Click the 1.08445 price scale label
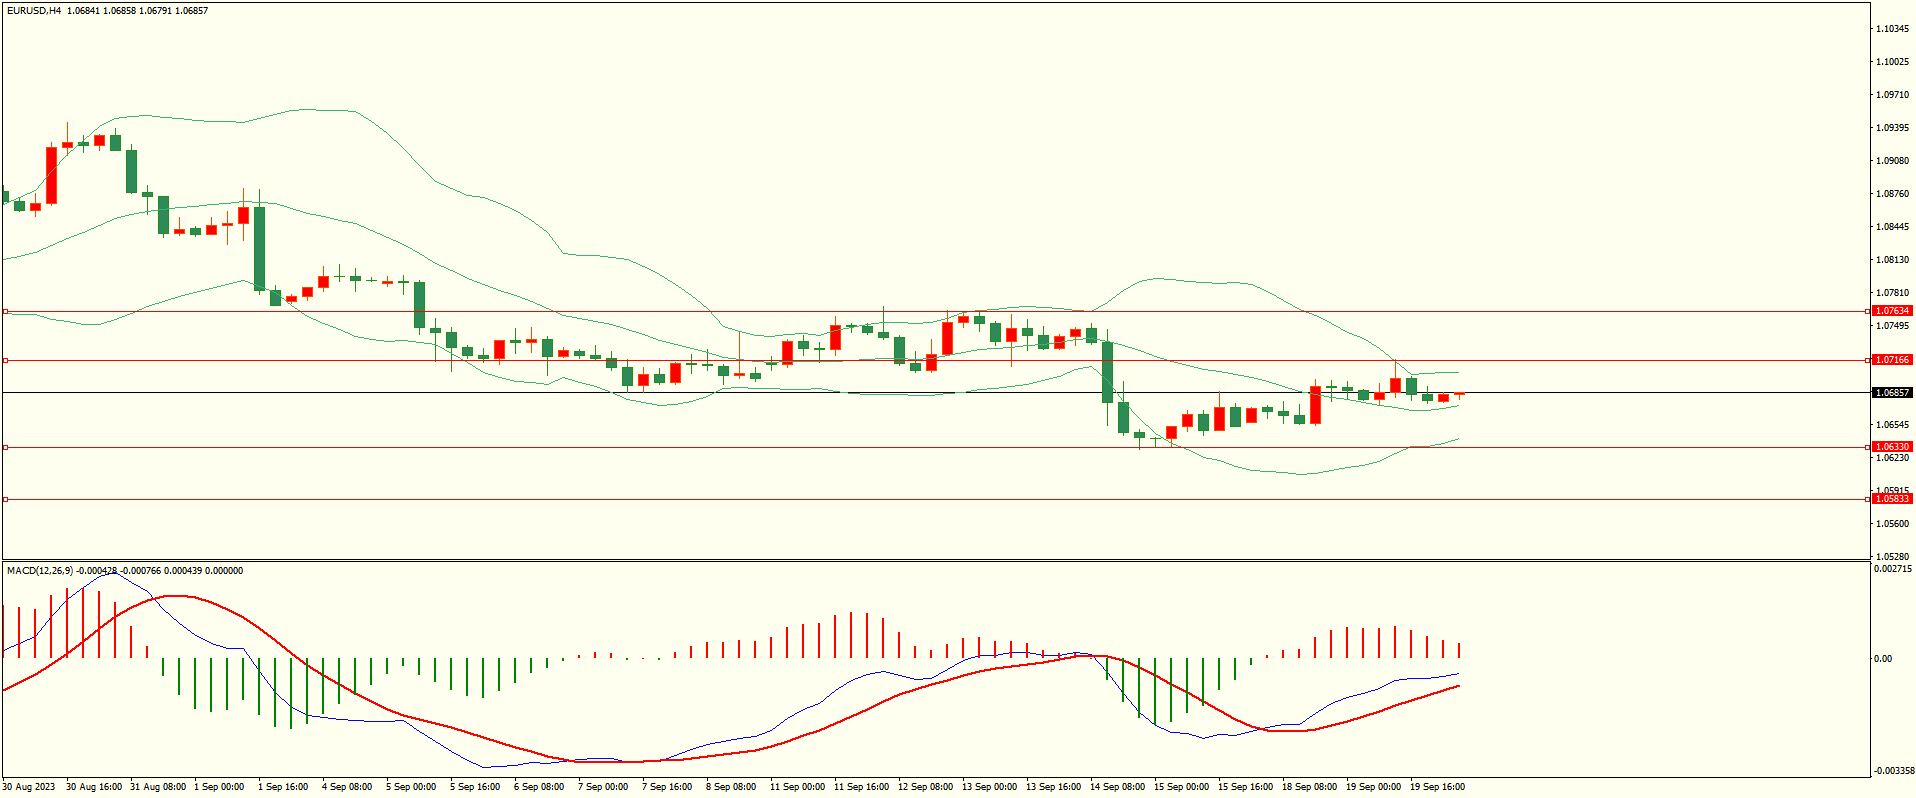The image size is (1916, 798). [1892, 227]
